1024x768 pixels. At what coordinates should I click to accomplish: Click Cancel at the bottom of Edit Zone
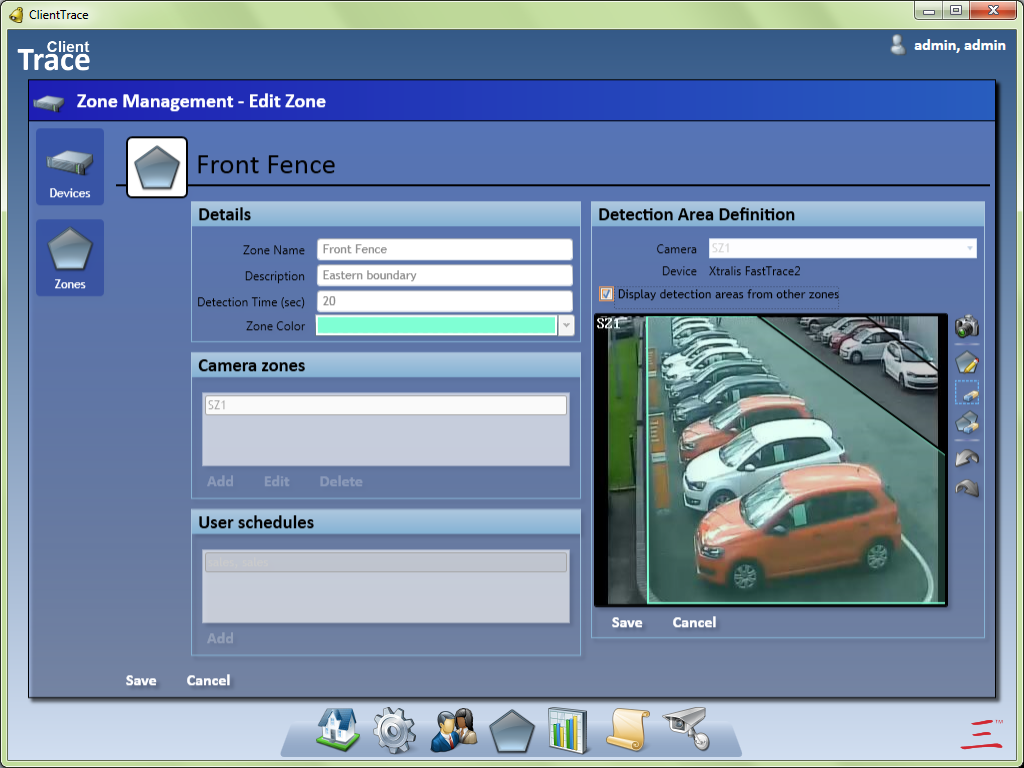point(208,681)
